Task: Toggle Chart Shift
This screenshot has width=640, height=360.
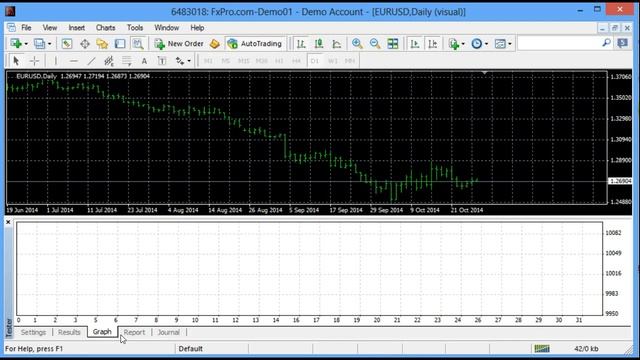Action: (433, 44)
